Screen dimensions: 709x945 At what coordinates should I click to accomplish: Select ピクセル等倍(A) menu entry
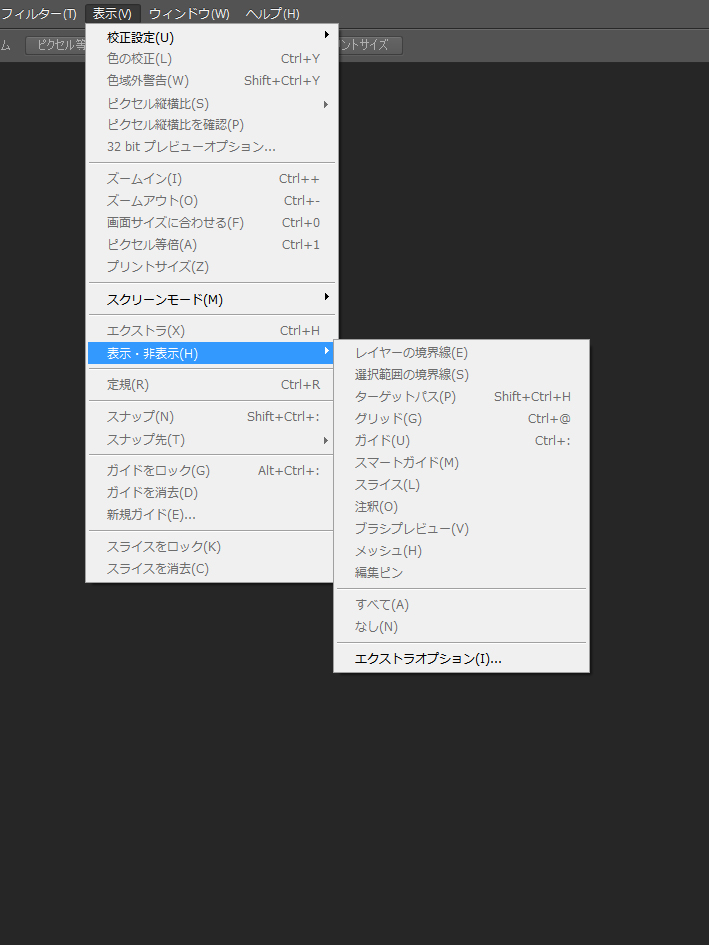(212, 245)
